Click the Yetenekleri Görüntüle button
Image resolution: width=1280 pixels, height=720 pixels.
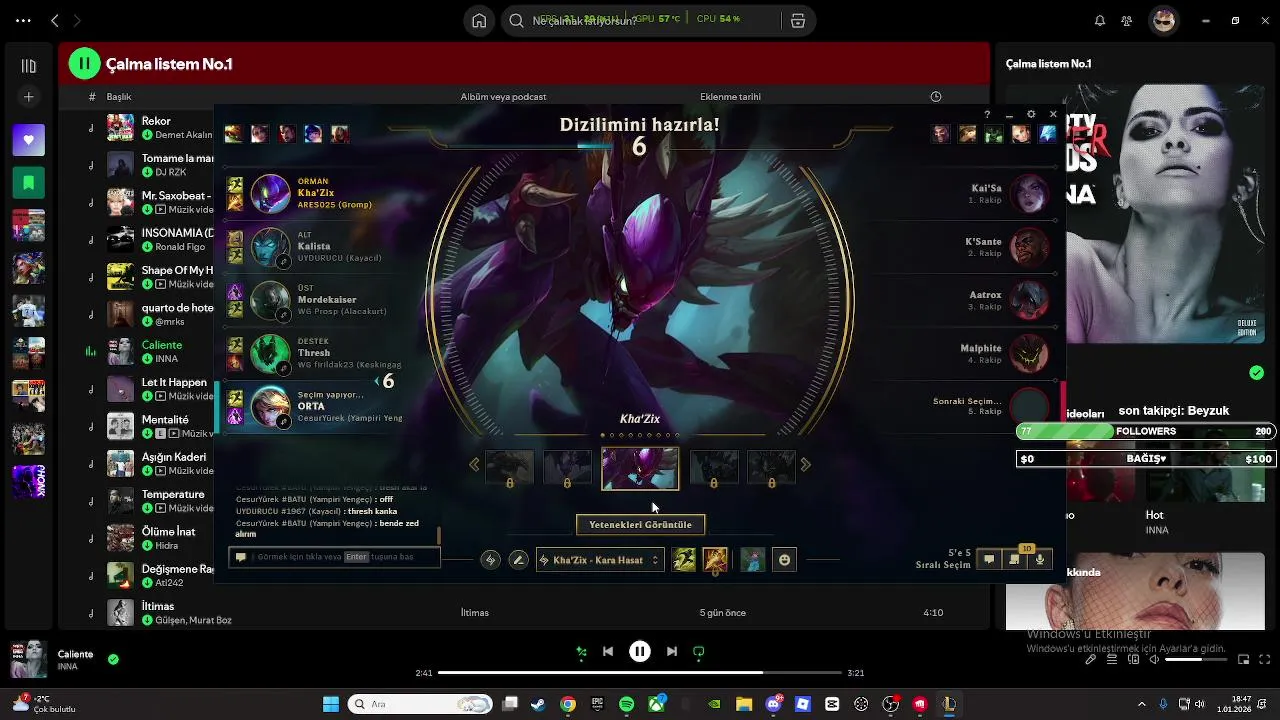pyautogui.click(x=640, y=524)
